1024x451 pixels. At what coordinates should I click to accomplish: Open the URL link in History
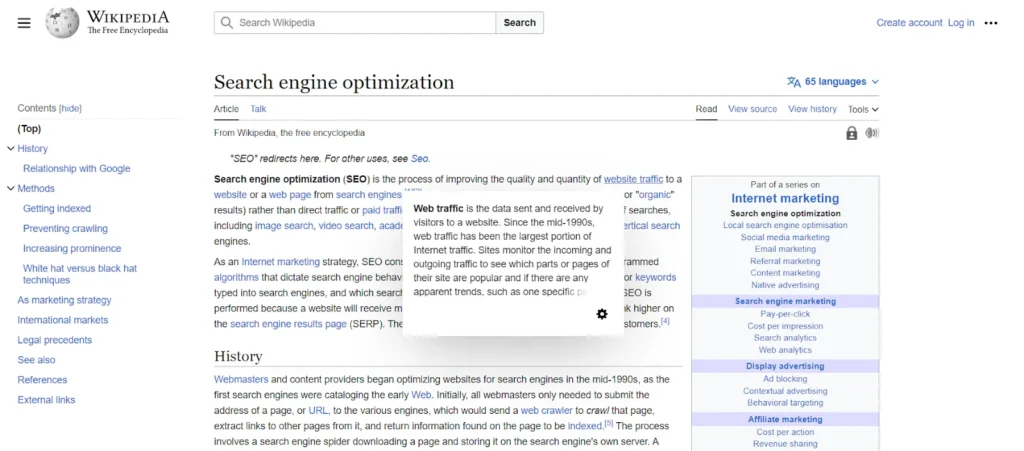tap(318, 411)
